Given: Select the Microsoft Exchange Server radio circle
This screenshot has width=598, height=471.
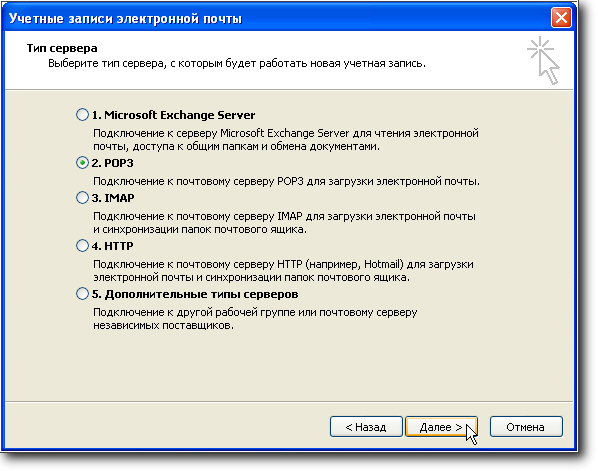Looking at the screenshot, I should (82, 114).
